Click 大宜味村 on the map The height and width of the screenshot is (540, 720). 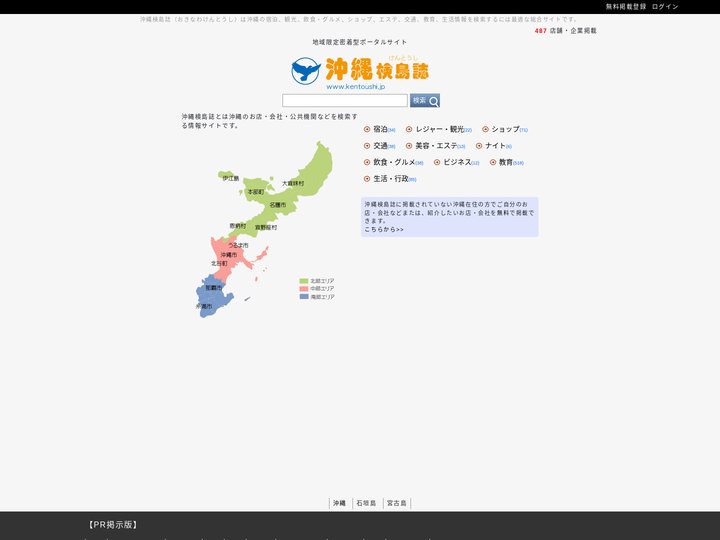[x=293, y=184]
